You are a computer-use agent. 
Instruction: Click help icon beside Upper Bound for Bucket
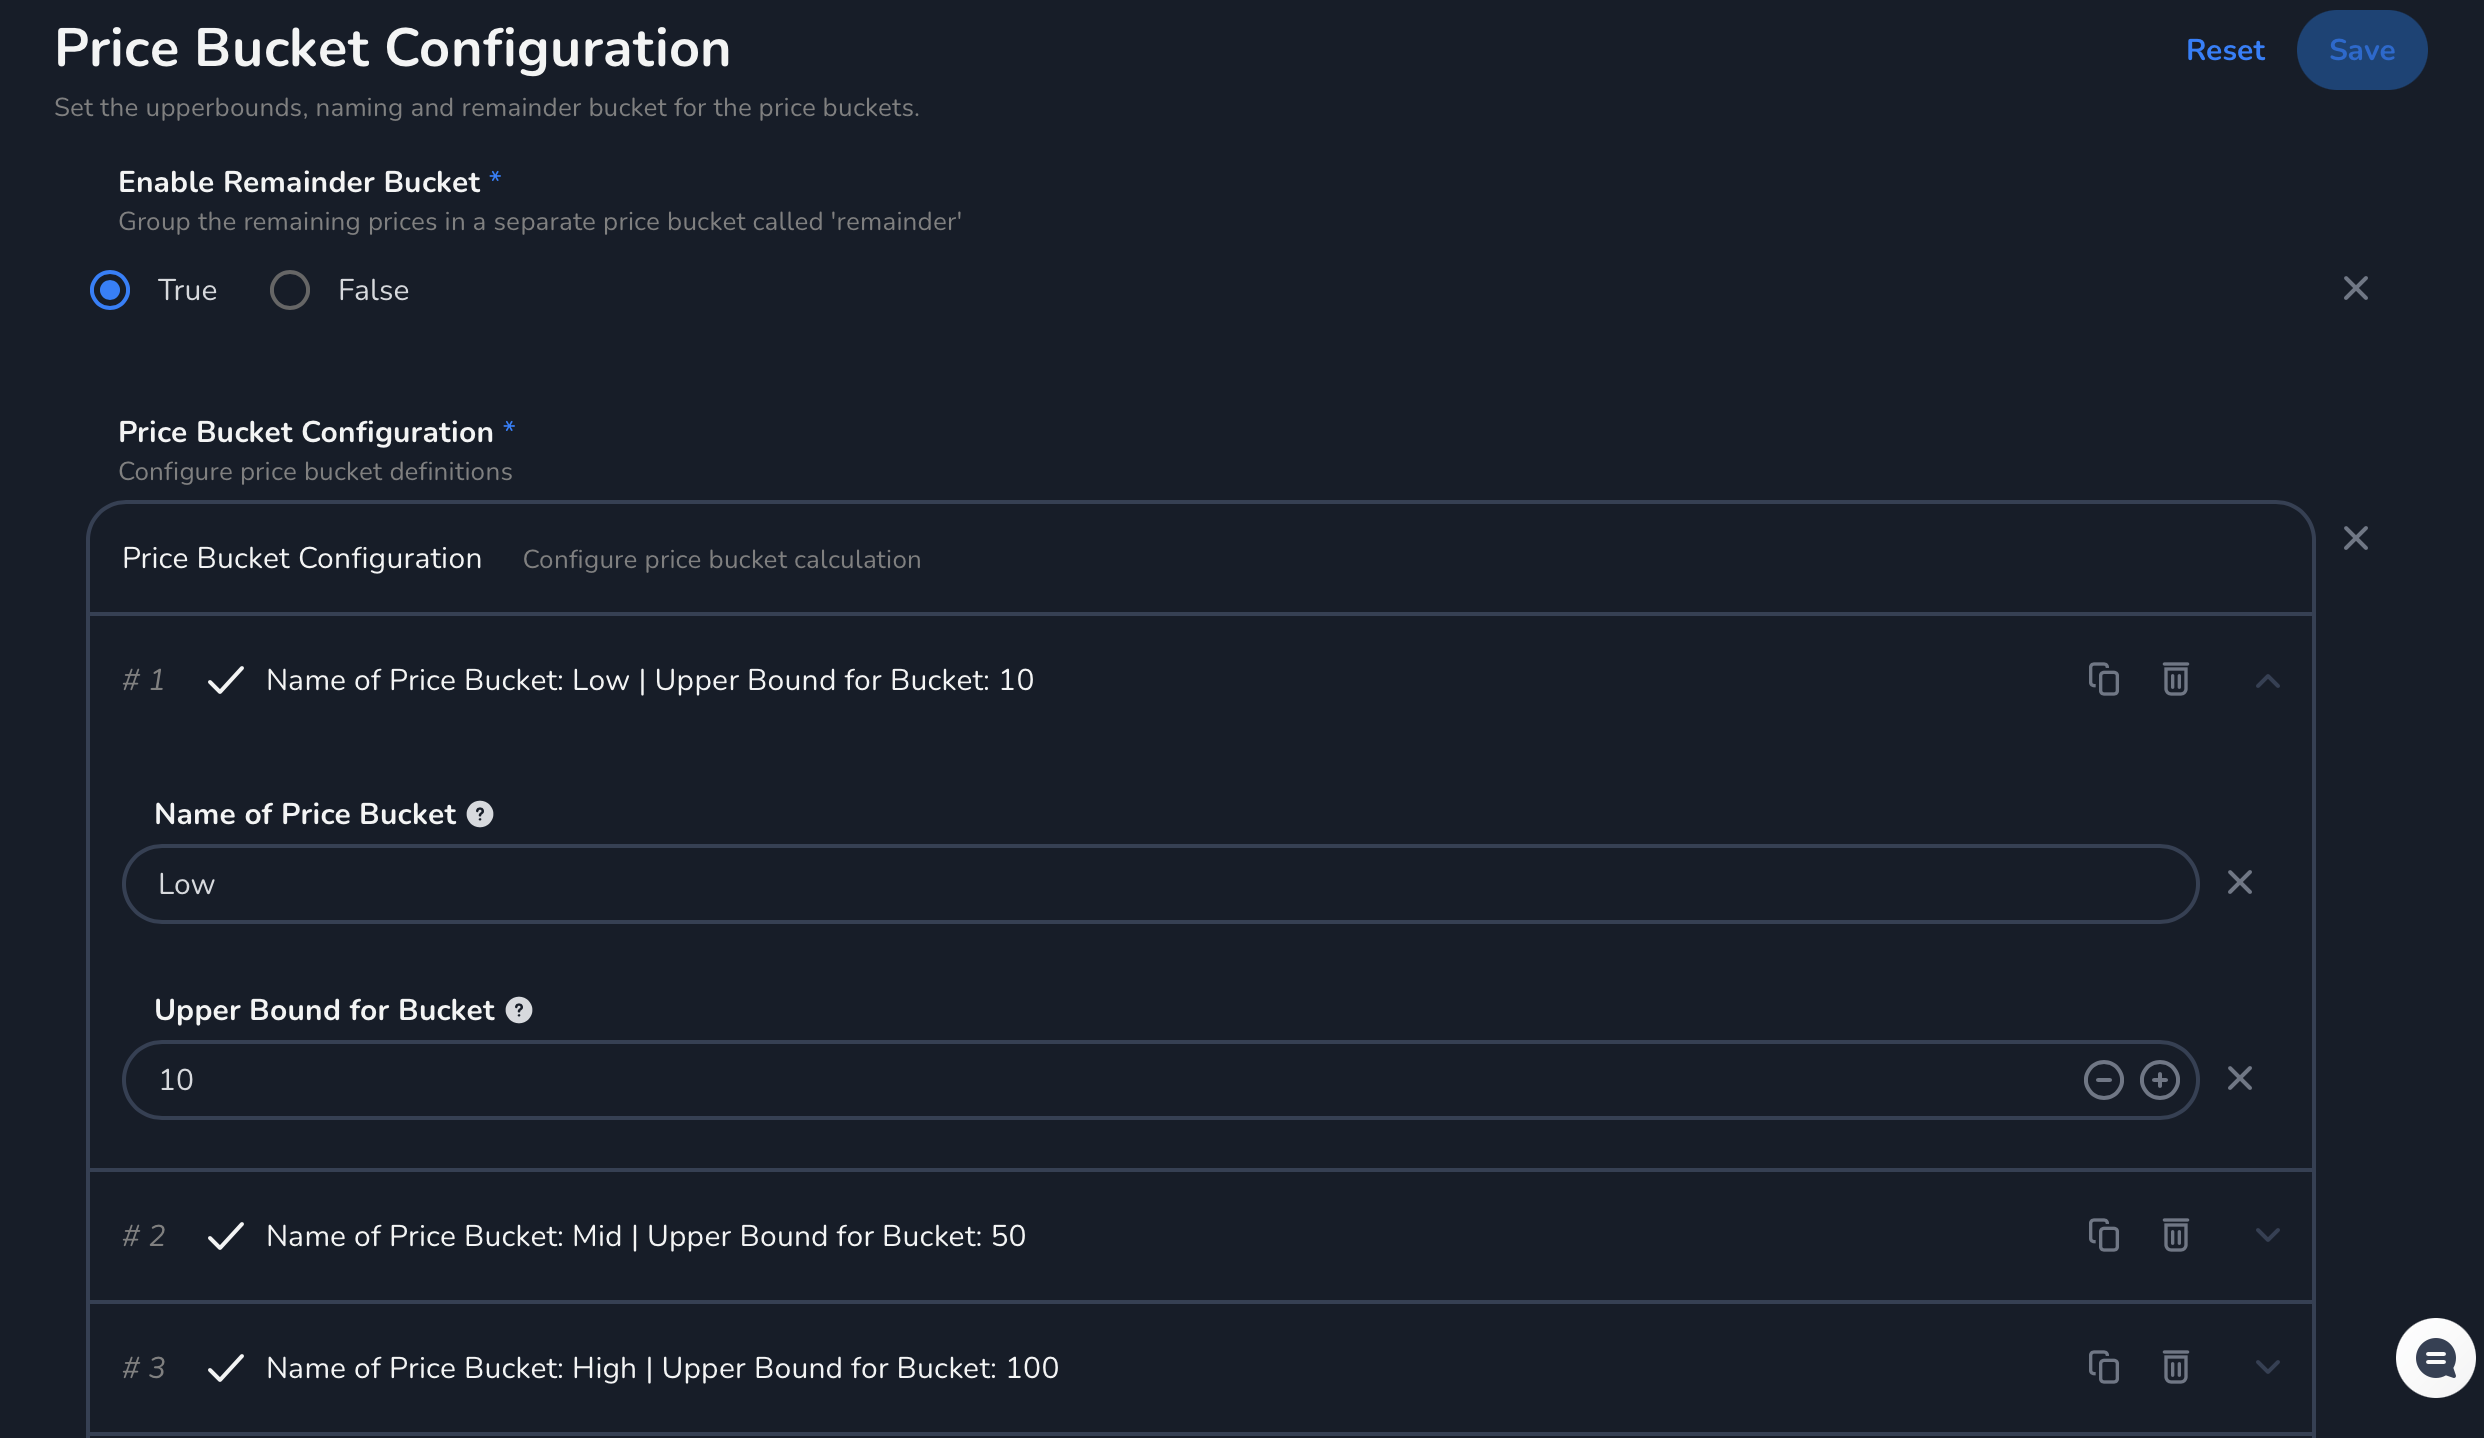(x=519, y=1010)
